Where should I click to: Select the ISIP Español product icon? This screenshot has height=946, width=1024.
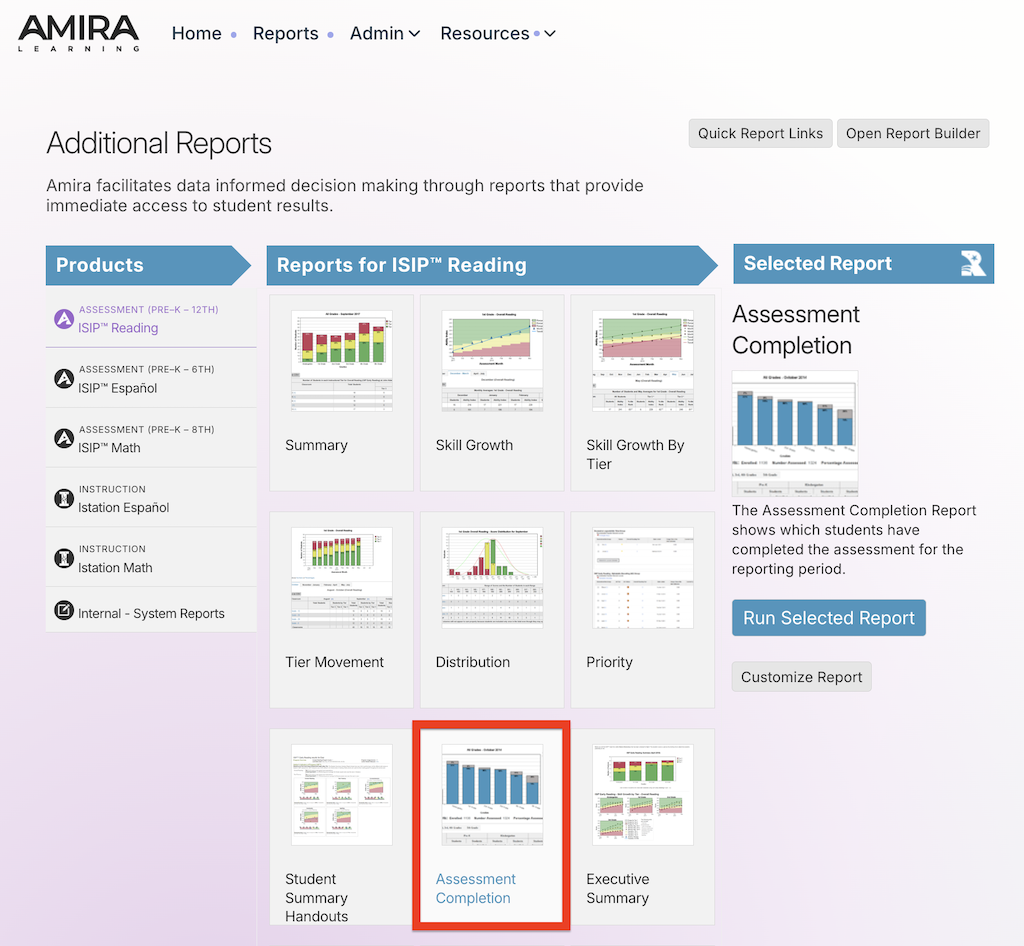point(63,379)
